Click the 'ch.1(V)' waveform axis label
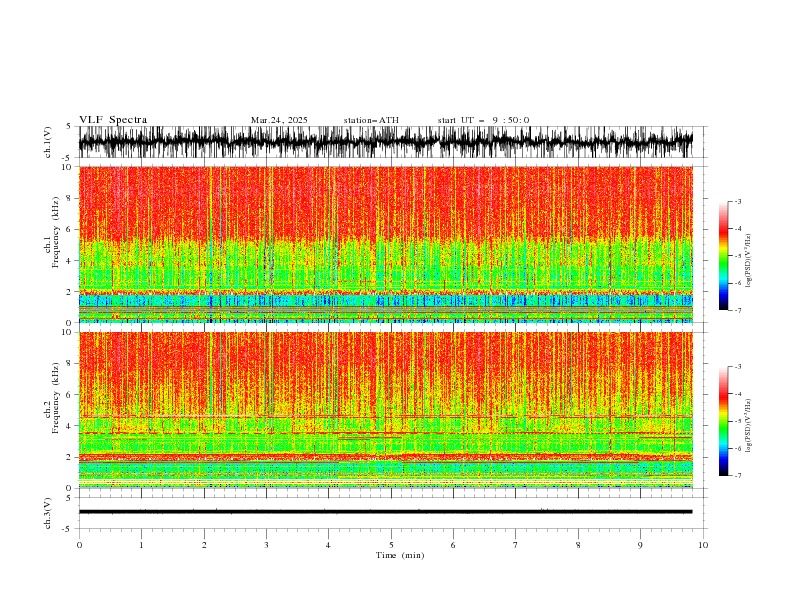Viewport: 792px width, 612px height. 48,142
